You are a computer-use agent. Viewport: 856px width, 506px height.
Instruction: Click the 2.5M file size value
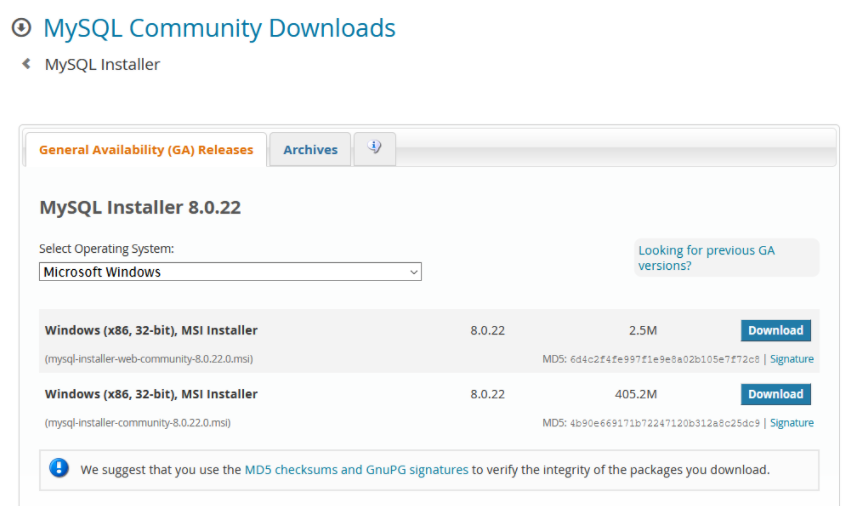[643, 330]
